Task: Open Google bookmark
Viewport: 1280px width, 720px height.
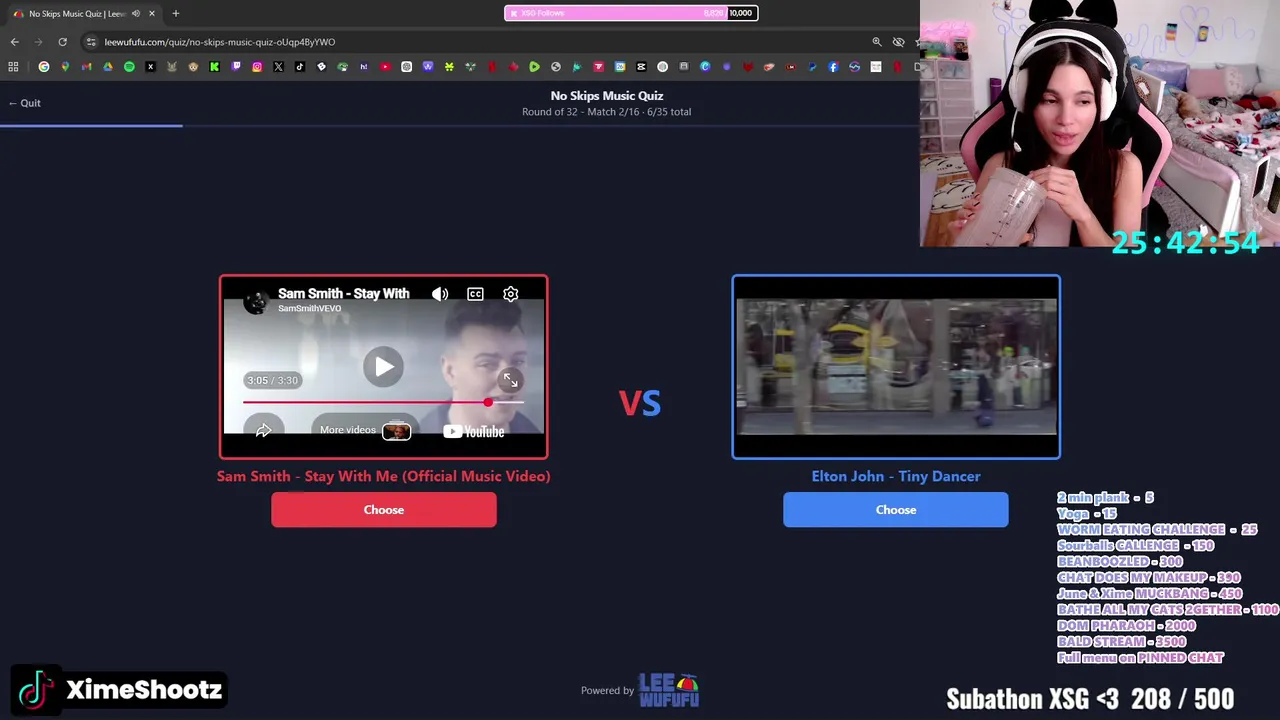Action: 43,67
